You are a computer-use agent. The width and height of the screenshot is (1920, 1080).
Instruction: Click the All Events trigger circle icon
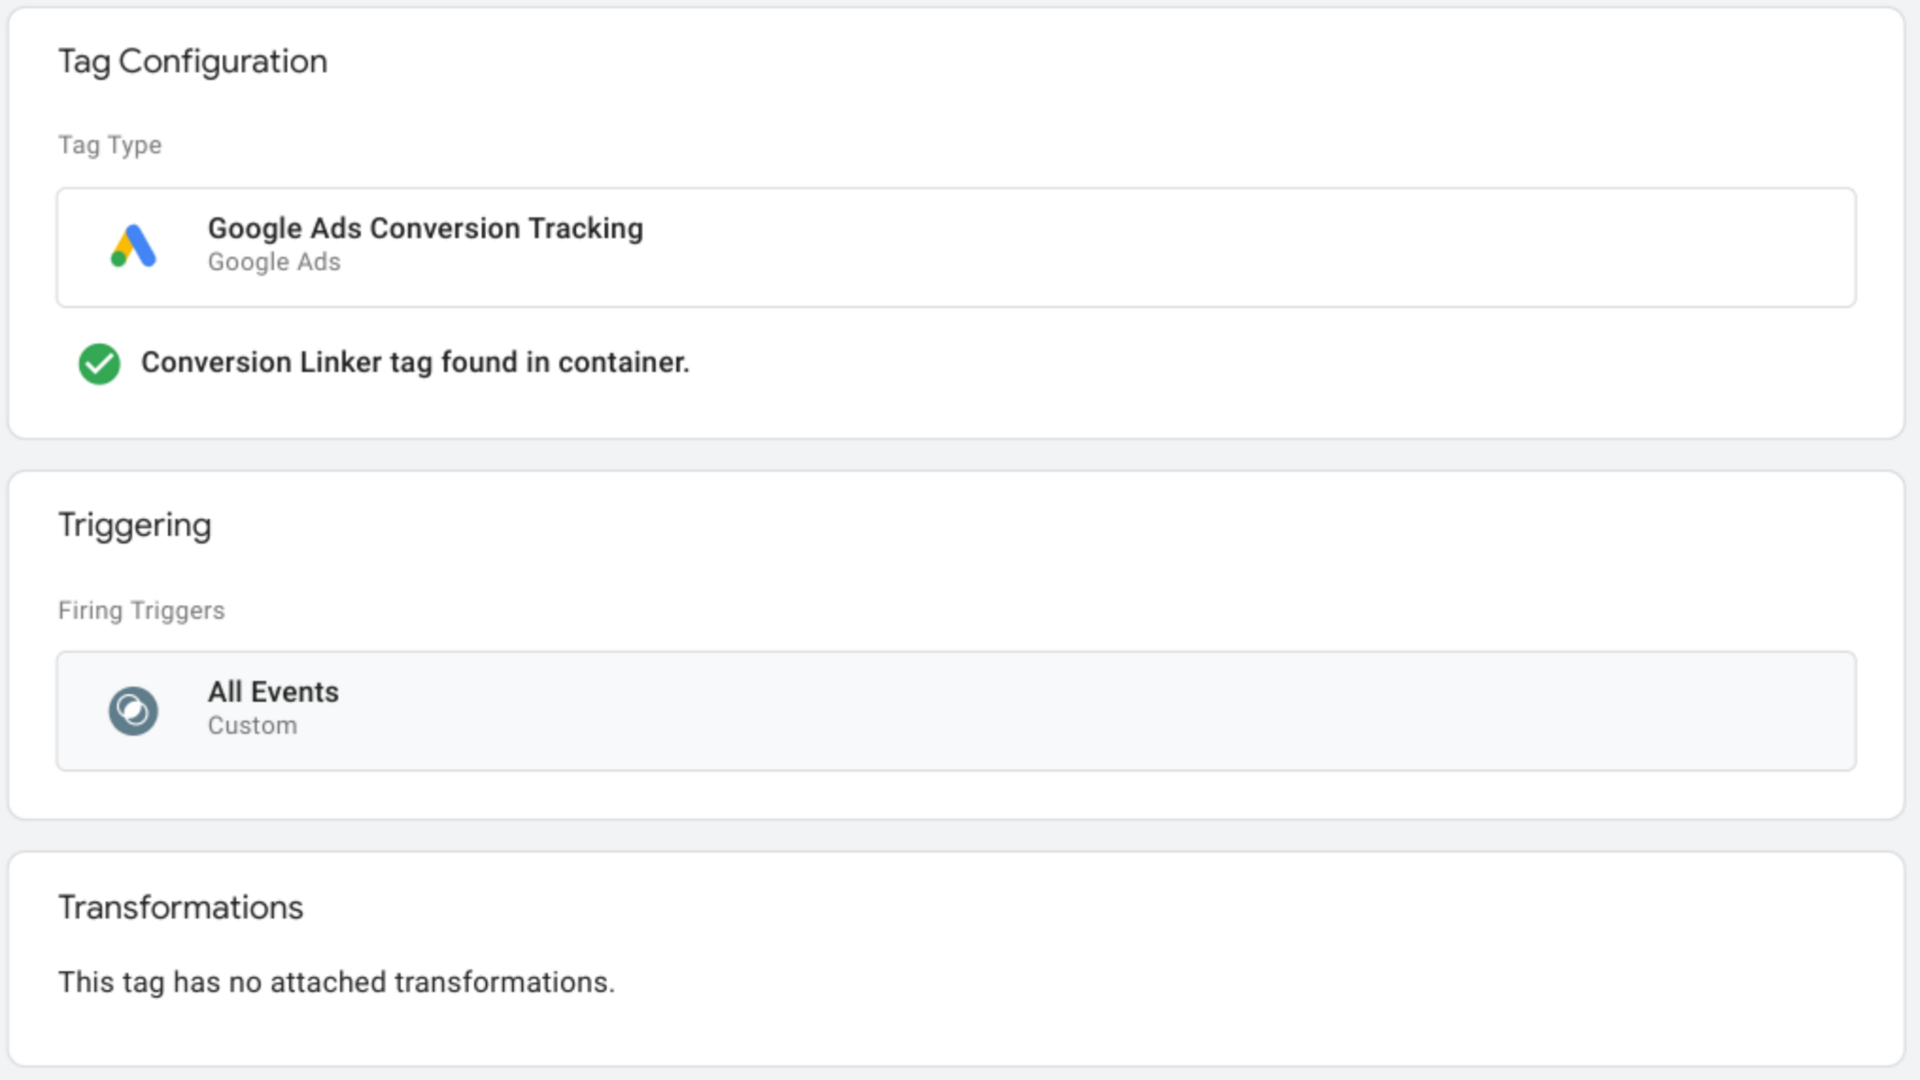[133, 710]
